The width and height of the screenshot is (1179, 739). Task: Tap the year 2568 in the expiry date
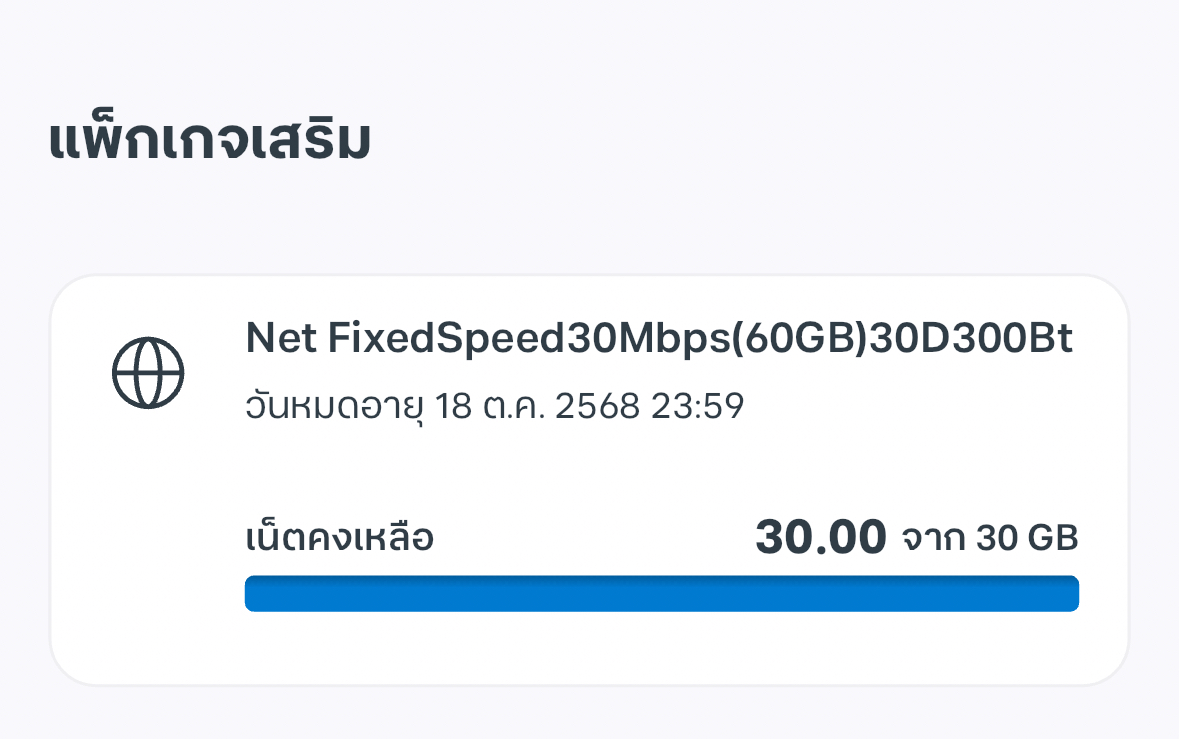pyautogui.click(x=593, y=408)
